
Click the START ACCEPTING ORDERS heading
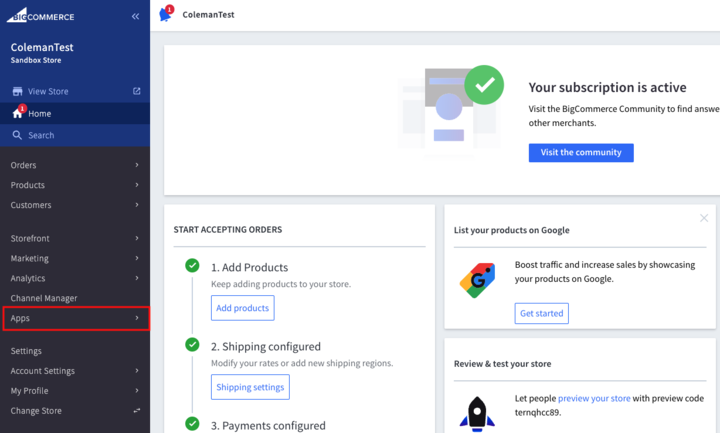pyautogui.click(x=228, y=230)
